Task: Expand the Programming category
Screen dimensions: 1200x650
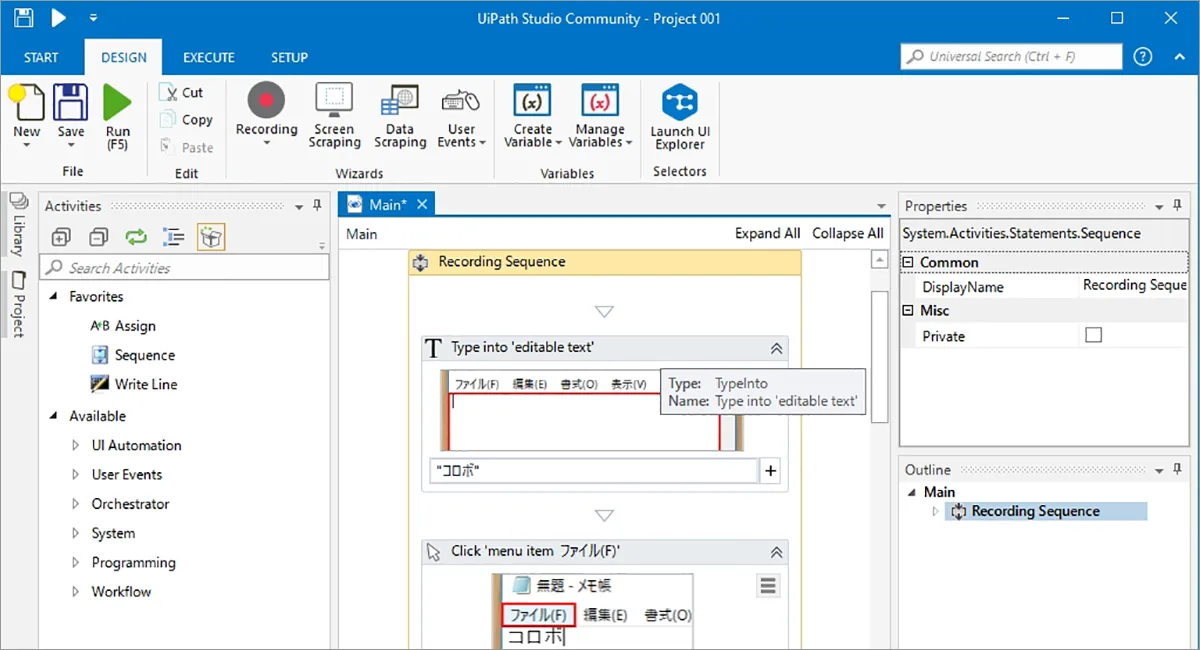Action: [x=76, y=562]
